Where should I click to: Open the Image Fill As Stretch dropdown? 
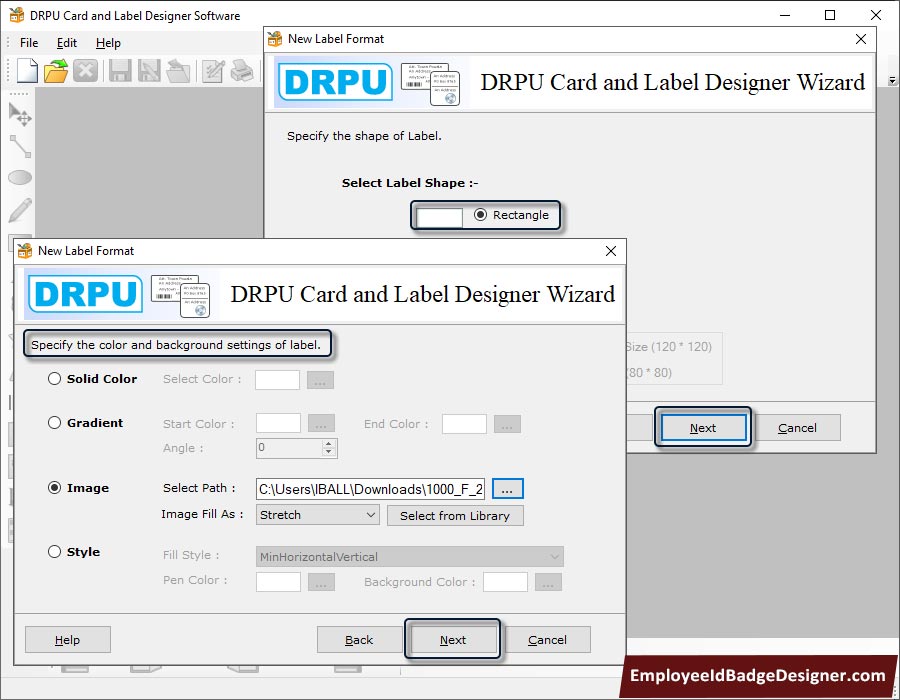(x=317, y=515)
